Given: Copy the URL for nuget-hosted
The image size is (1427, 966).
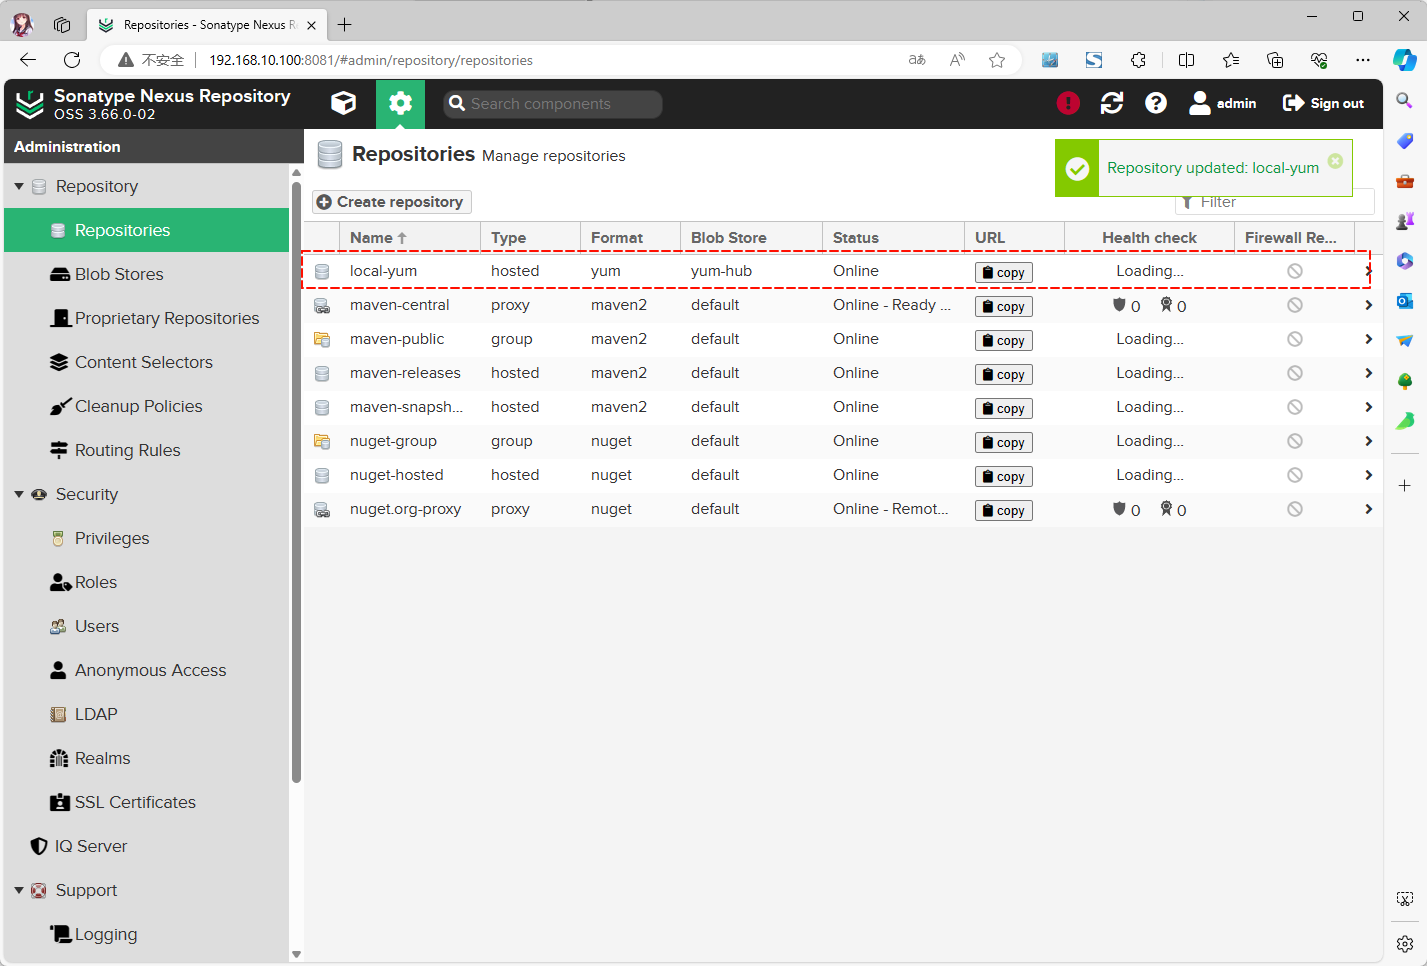Looking at the screenshot, I should point(1003,476).
